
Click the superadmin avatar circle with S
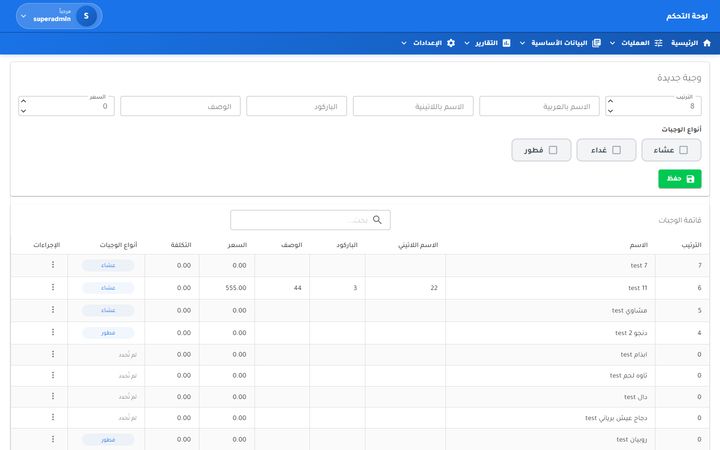(86, 16)
